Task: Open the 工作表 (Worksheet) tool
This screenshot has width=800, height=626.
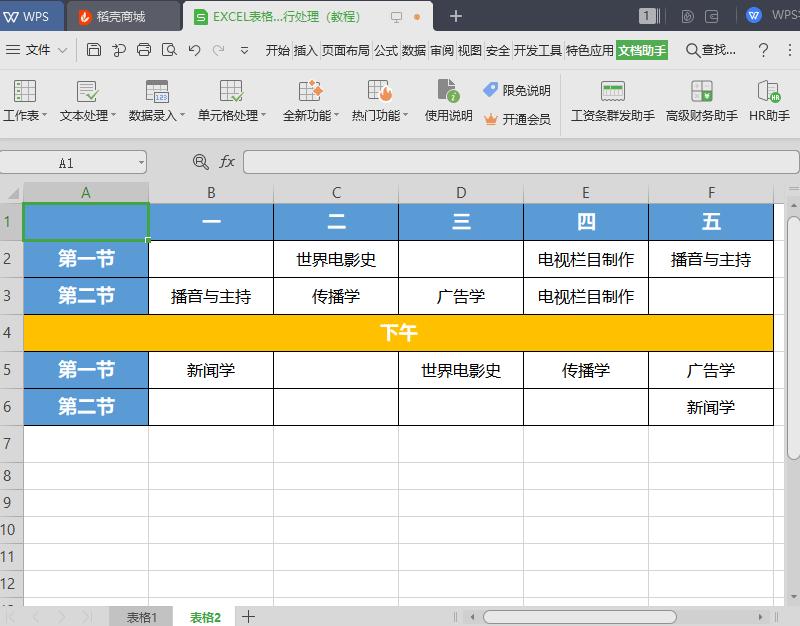Action: (x=25, y=104)
